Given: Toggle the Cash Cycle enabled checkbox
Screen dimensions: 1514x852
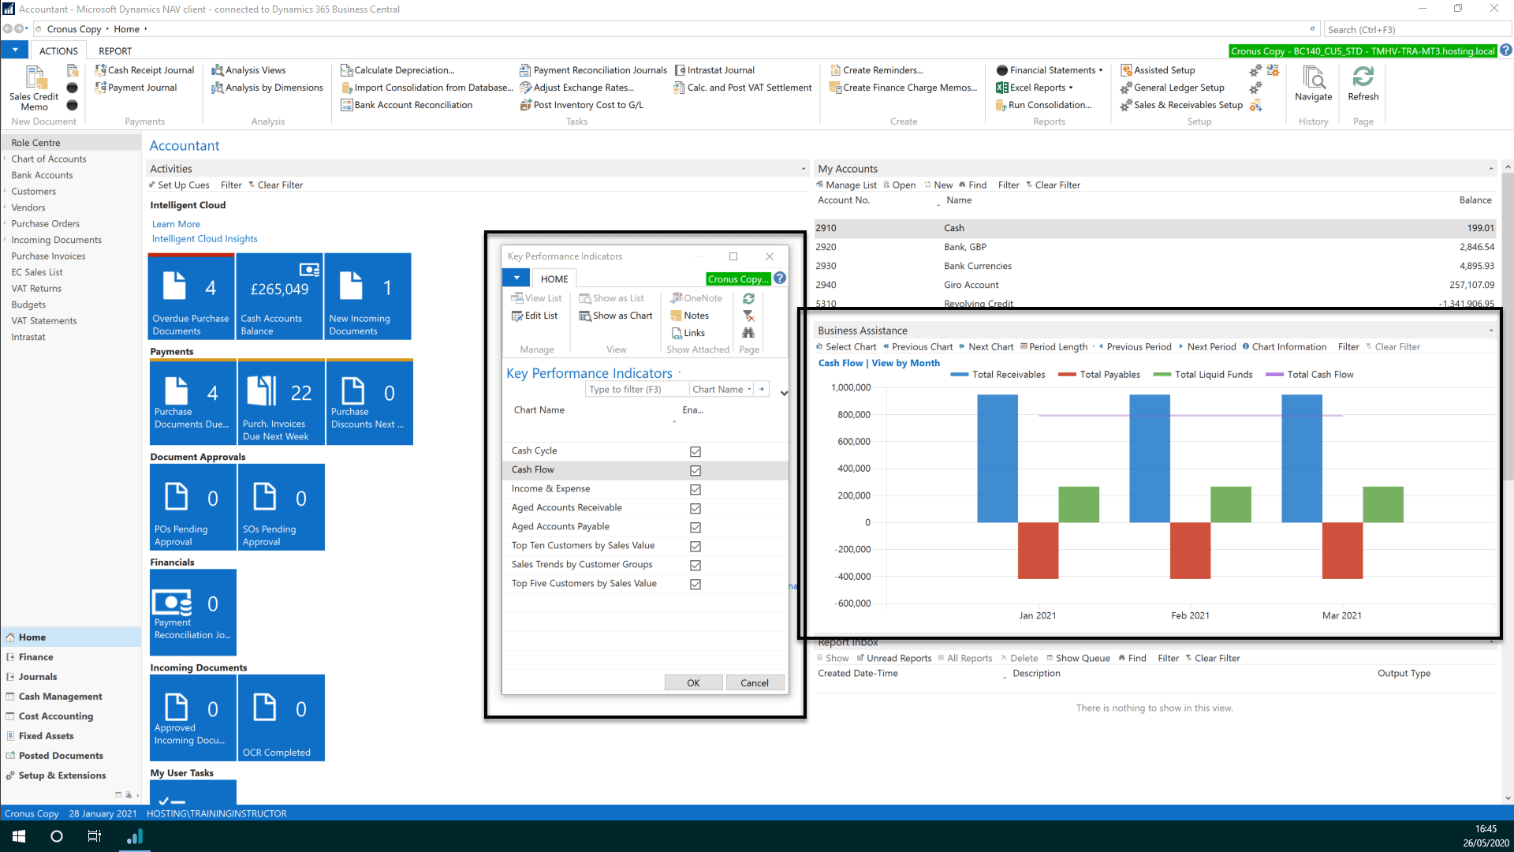Looking at the screenshot, I should pyautogui.click(x=695, y=451).
